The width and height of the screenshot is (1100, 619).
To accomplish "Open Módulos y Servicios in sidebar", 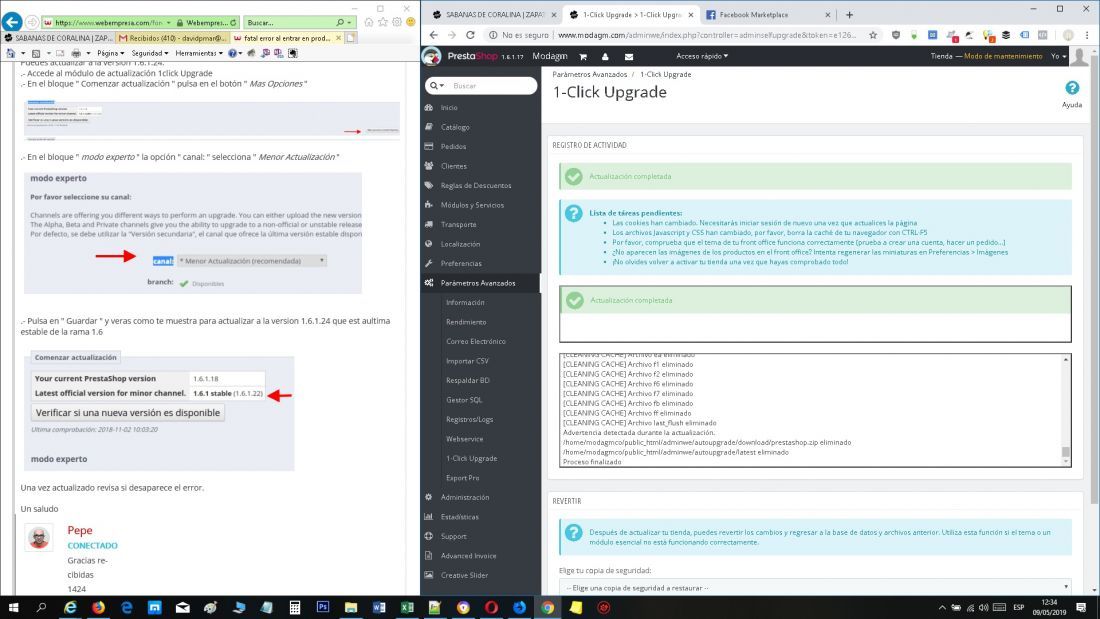I will point(472,205).
